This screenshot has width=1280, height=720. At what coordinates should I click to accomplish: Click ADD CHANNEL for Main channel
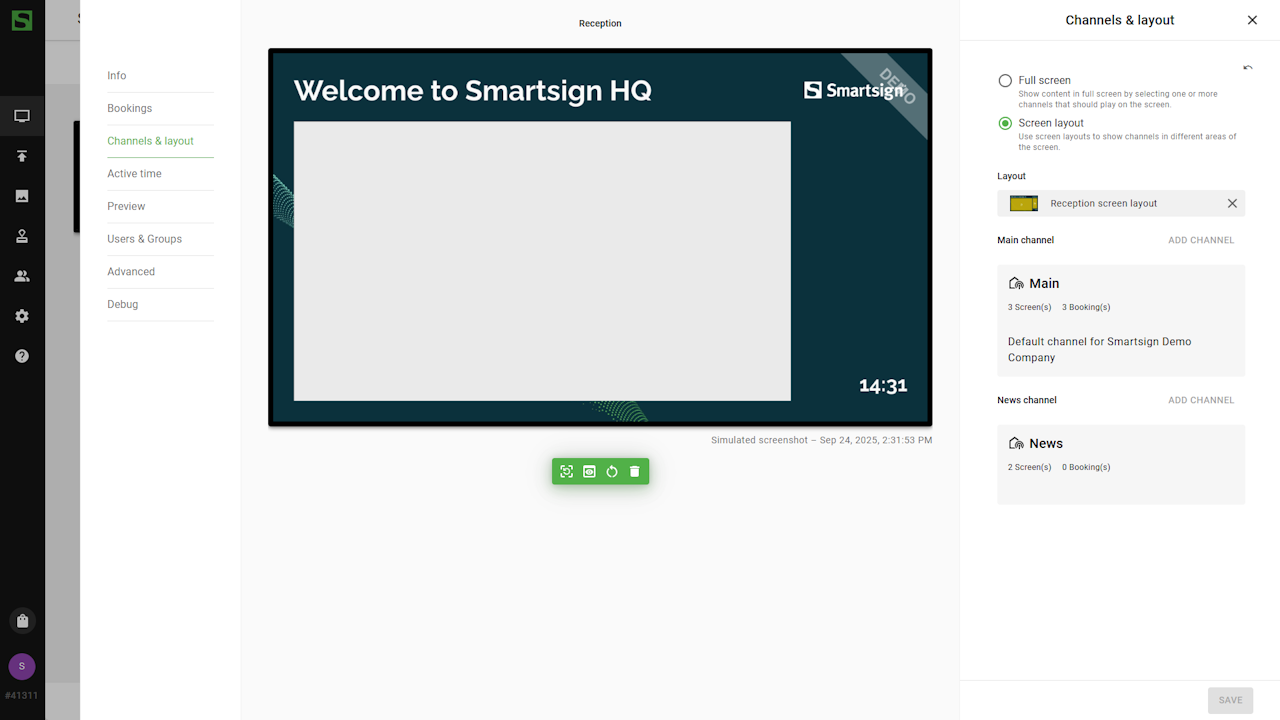(x=1201, y=240)
